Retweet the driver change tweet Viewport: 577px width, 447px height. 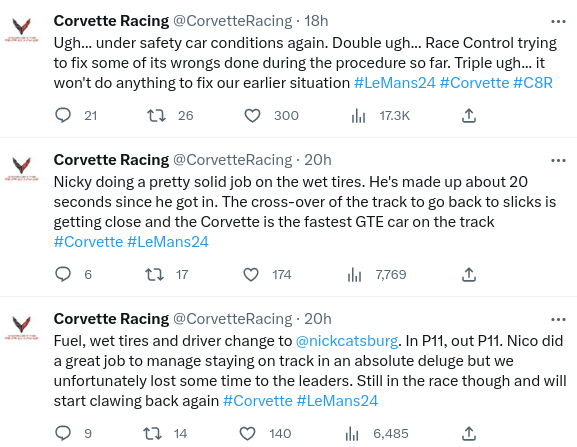tap(152, 433)
